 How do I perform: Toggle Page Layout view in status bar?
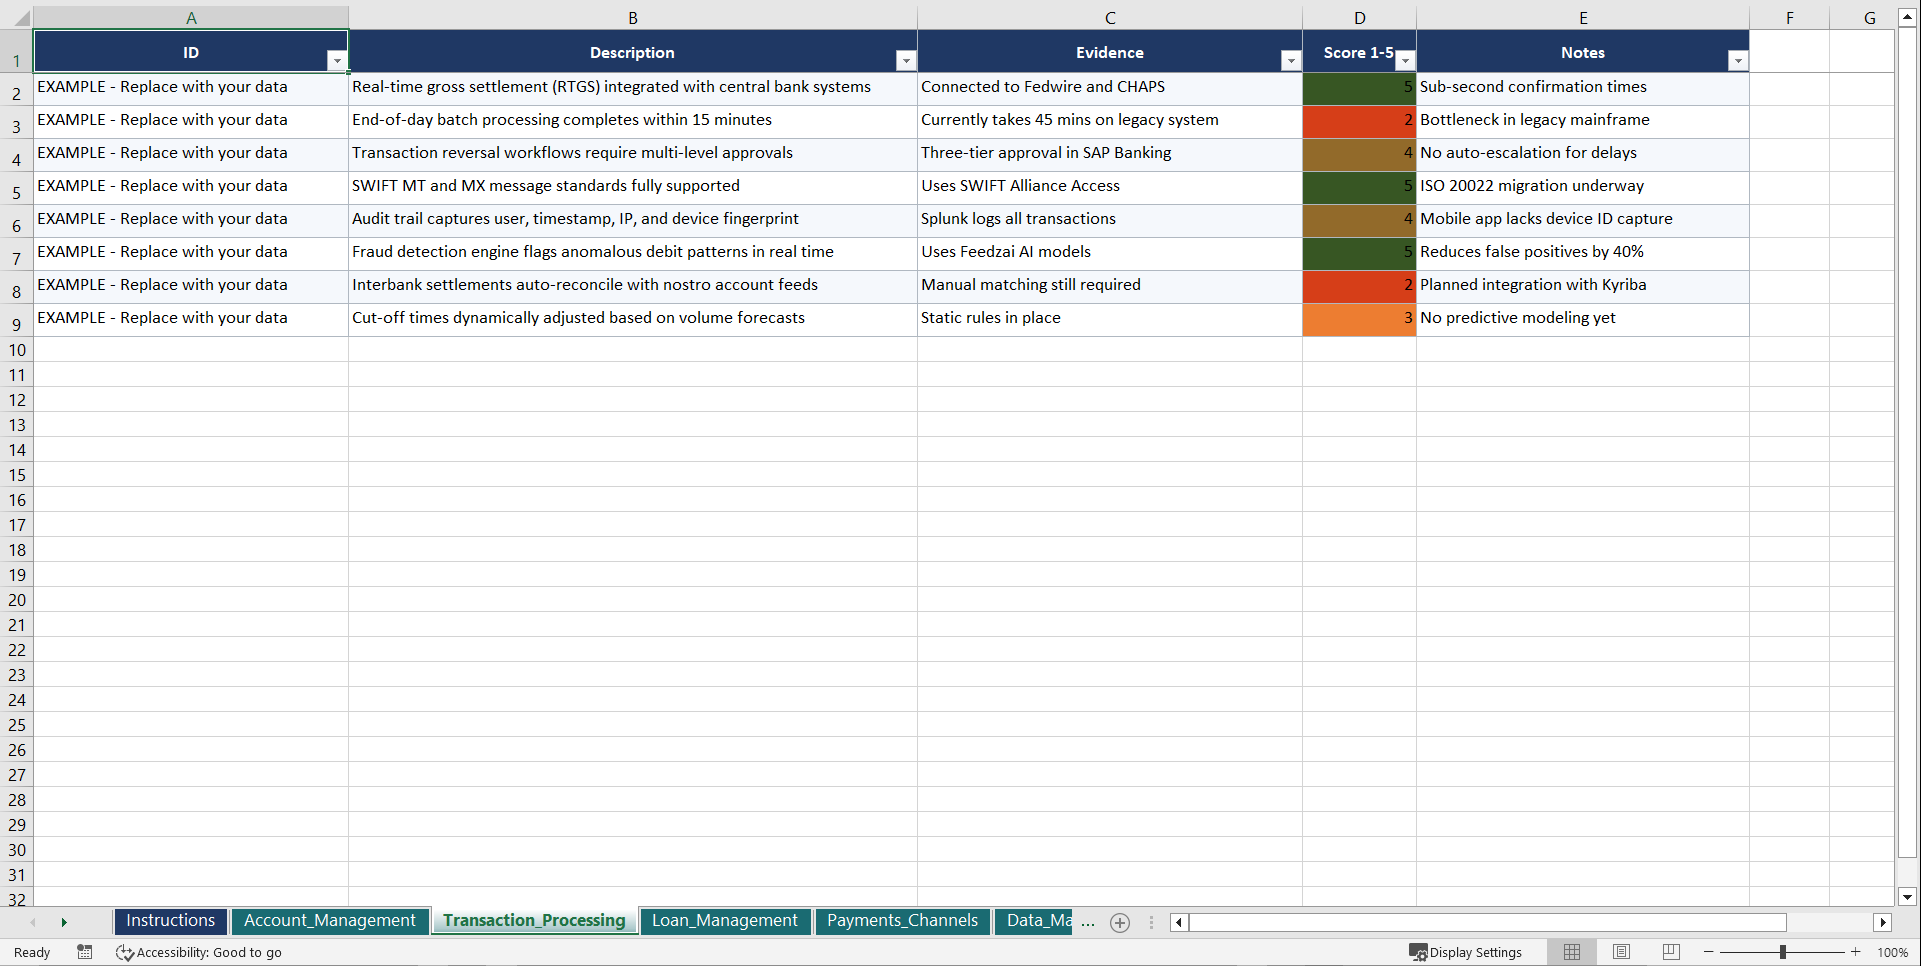coord(1620,952)
